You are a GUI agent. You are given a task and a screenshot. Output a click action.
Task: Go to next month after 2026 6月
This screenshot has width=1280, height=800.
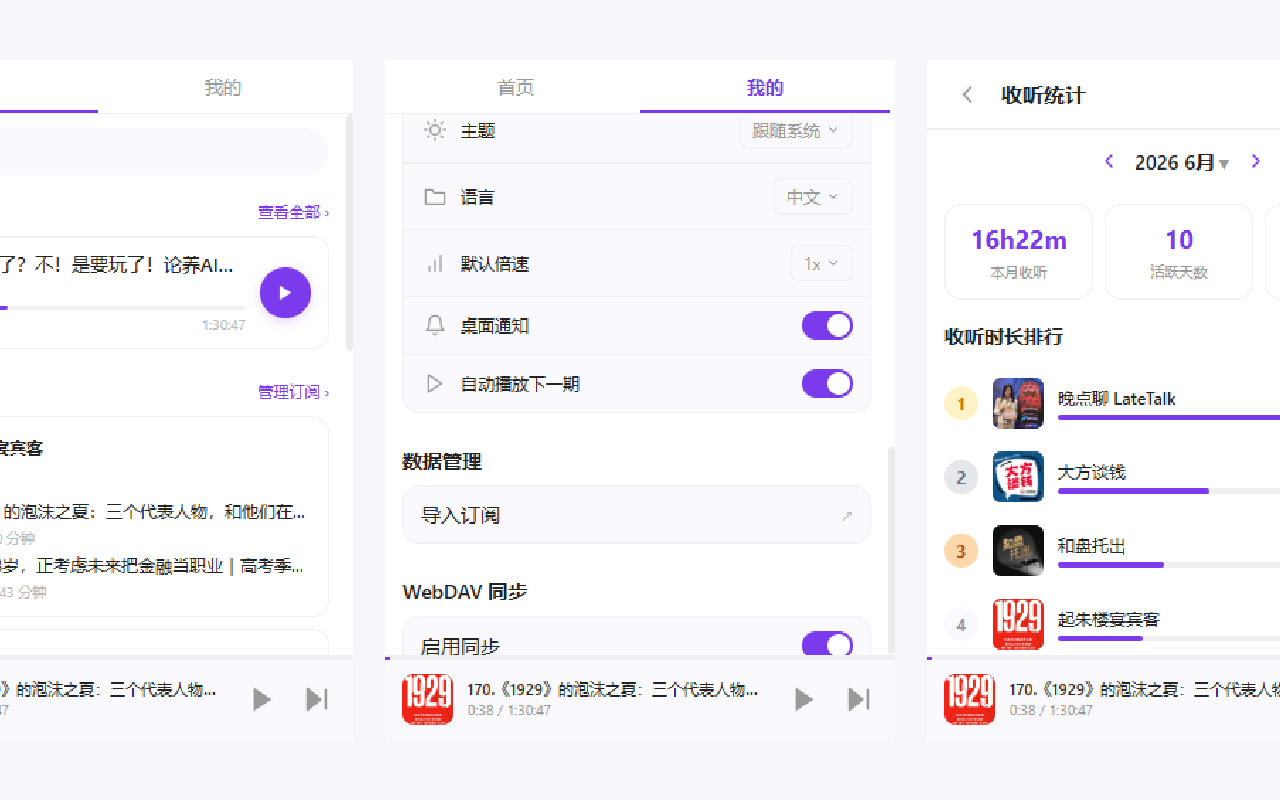pos(1256,161)
